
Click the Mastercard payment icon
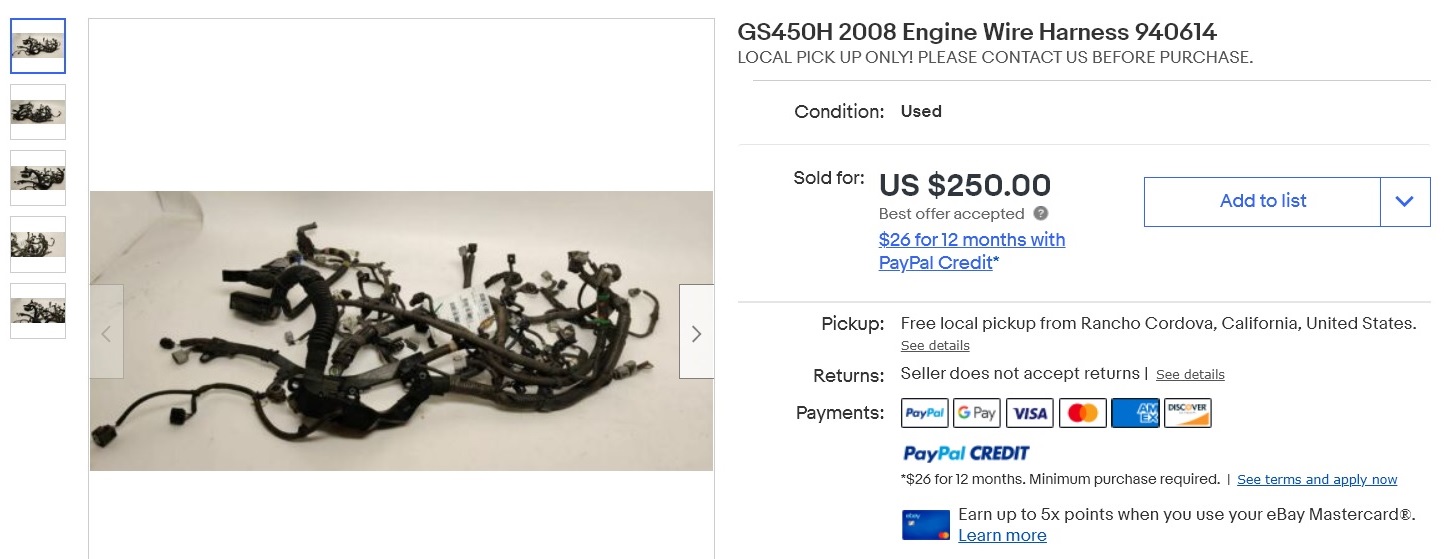[x=1082, y=413]
